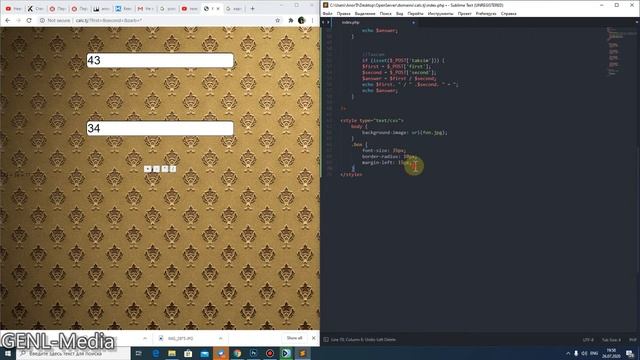Open Task View on the taskbar
Image resolution: width=640 pixels, height=360 pixels.
139,353
